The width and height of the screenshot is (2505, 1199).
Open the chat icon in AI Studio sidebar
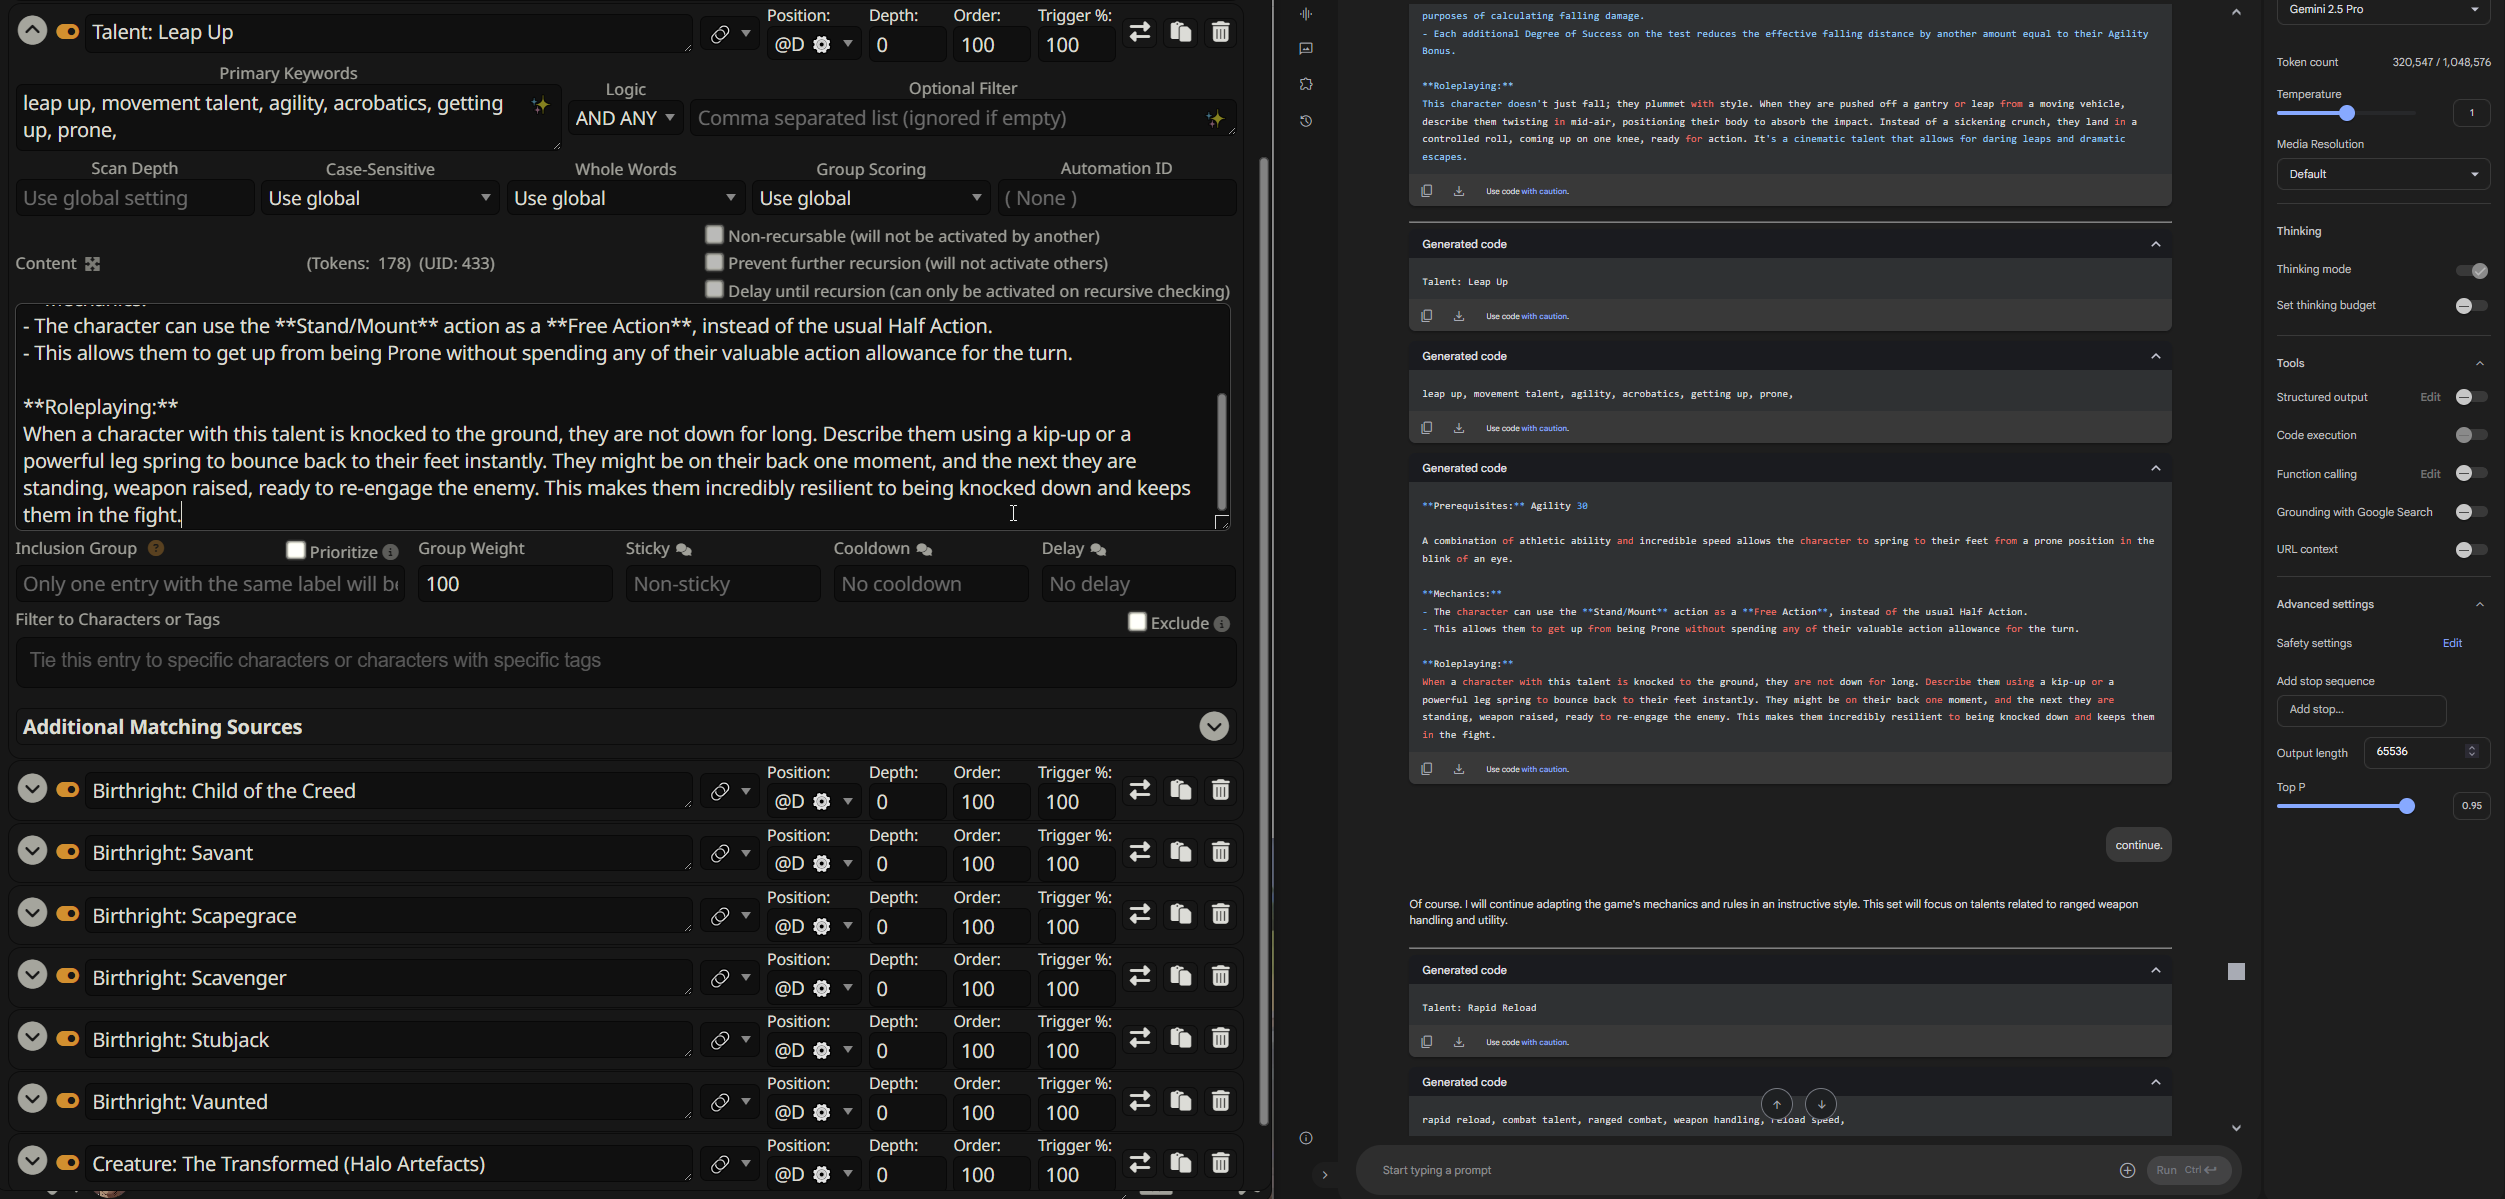[x=1306, y=48]
